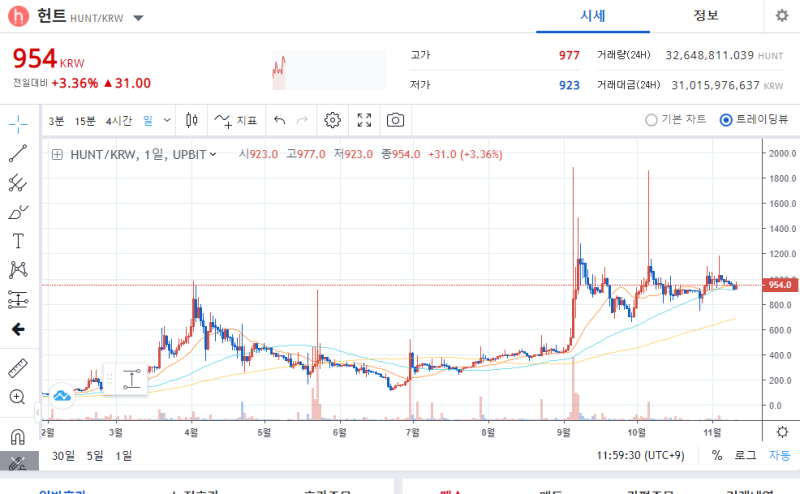Toggle the stay-in-drawing-mode pencil icon
800x494 pixels.
point(17,463)
